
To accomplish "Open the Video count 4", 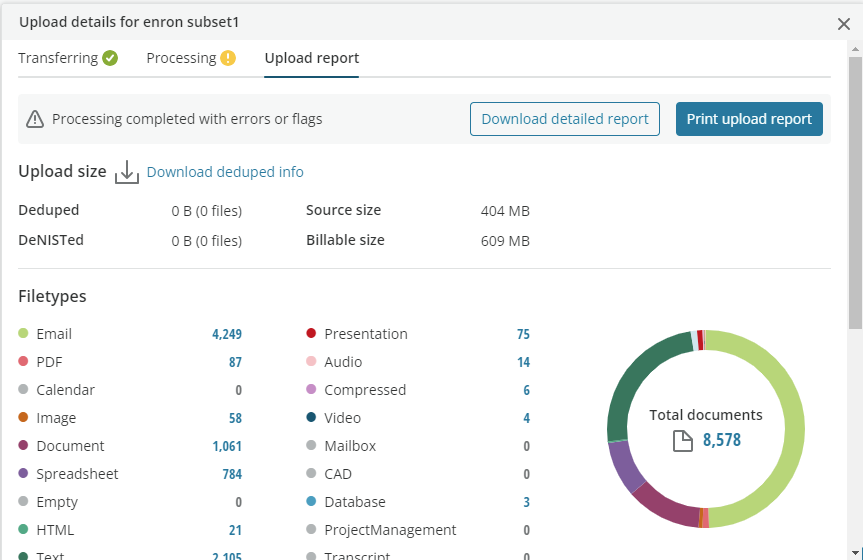I will (526, 418).
